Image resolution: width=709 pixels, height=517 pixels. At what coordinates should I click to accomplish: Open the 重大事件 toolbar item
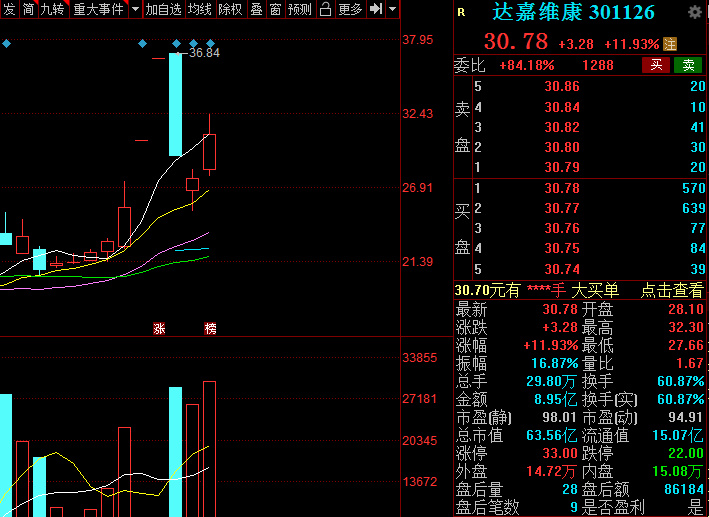point(99,9)
